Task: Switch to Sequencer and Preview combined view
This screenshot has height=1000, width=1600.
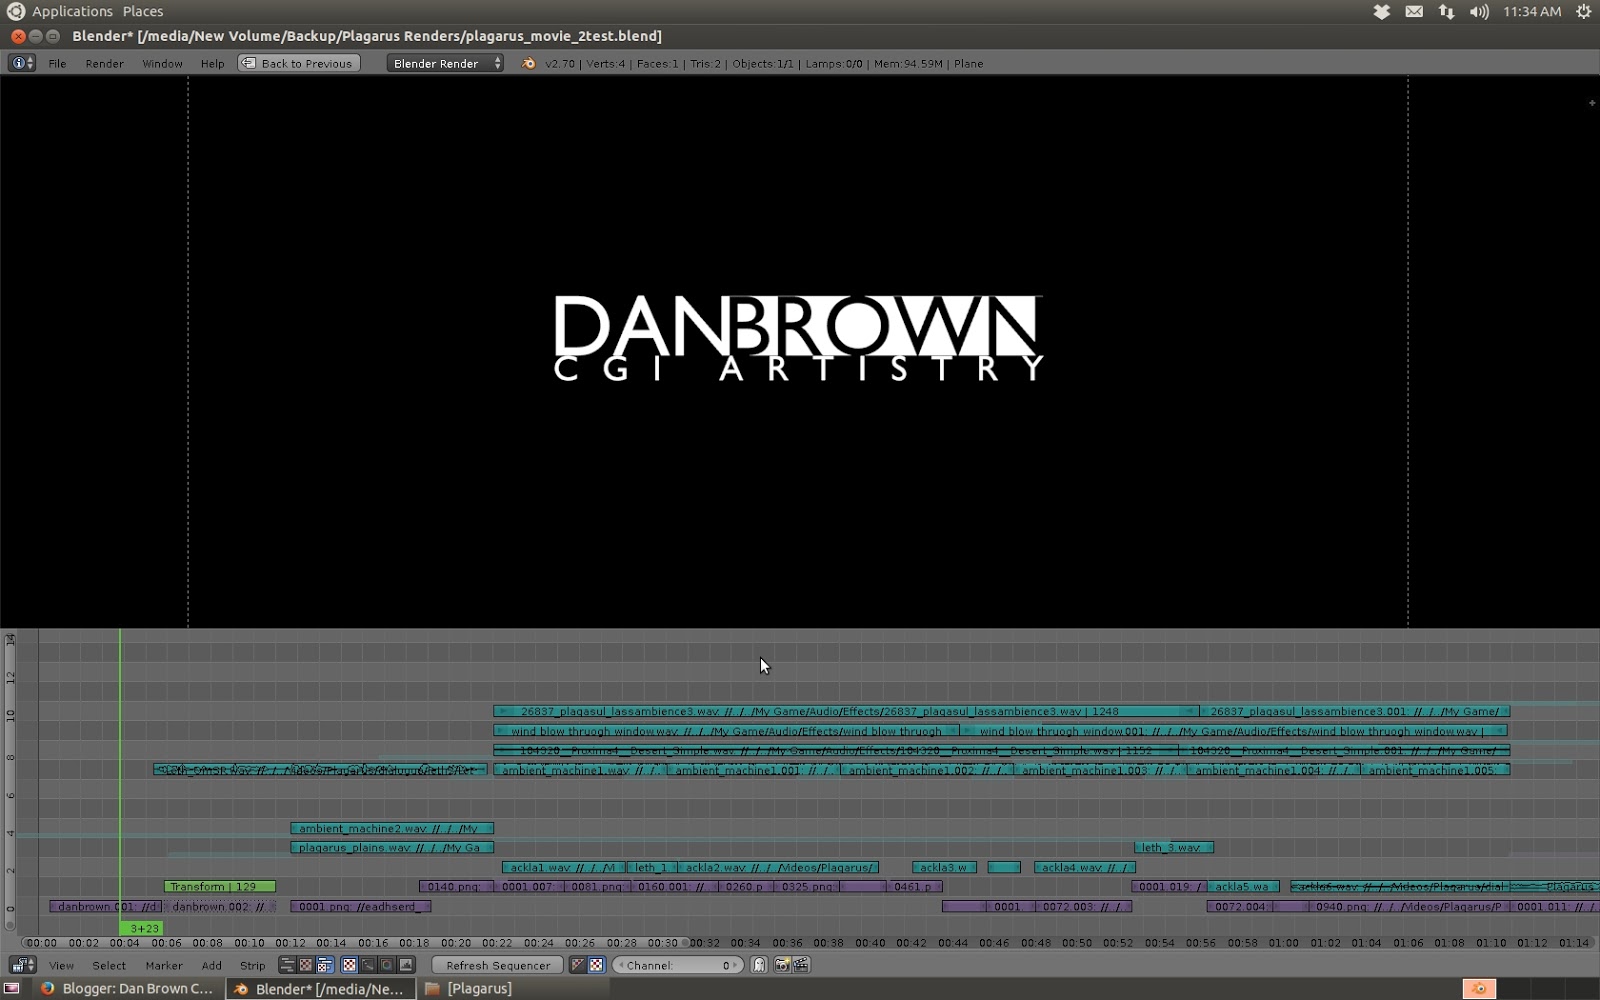Action: pyautogui.click(x=325, y=965)
